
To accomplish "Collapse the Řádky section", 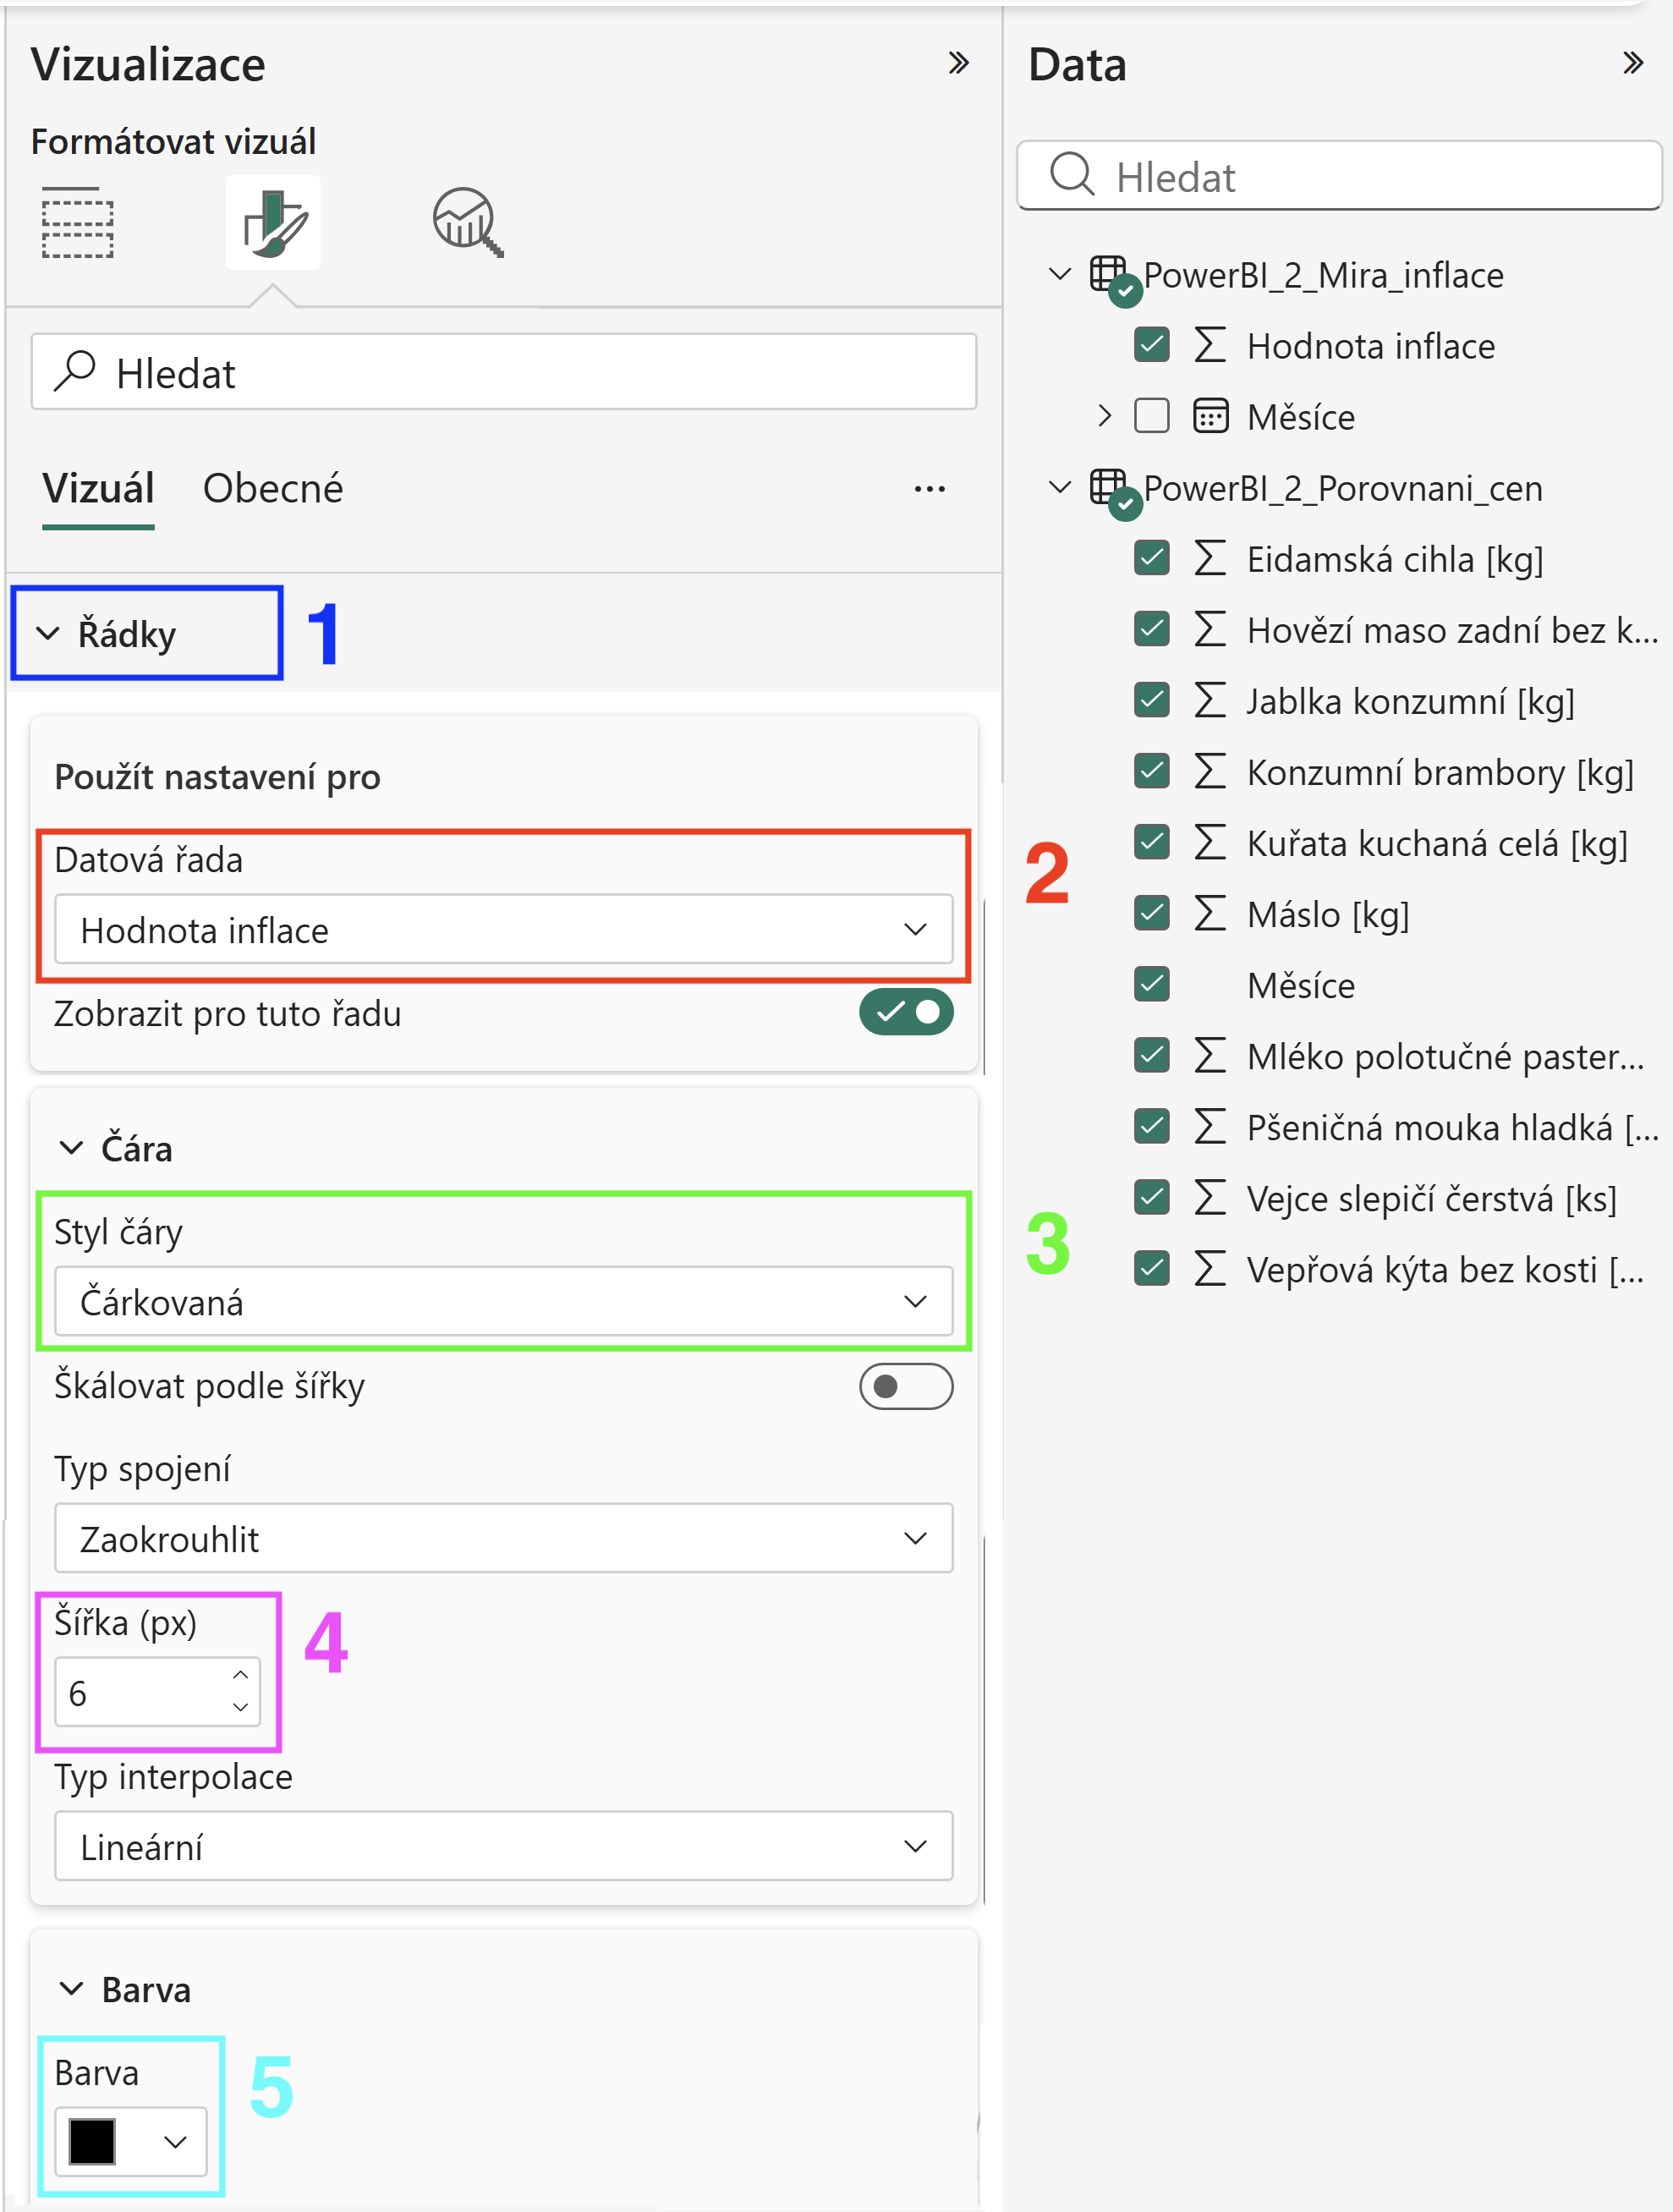I will click(x=48, y=633).
